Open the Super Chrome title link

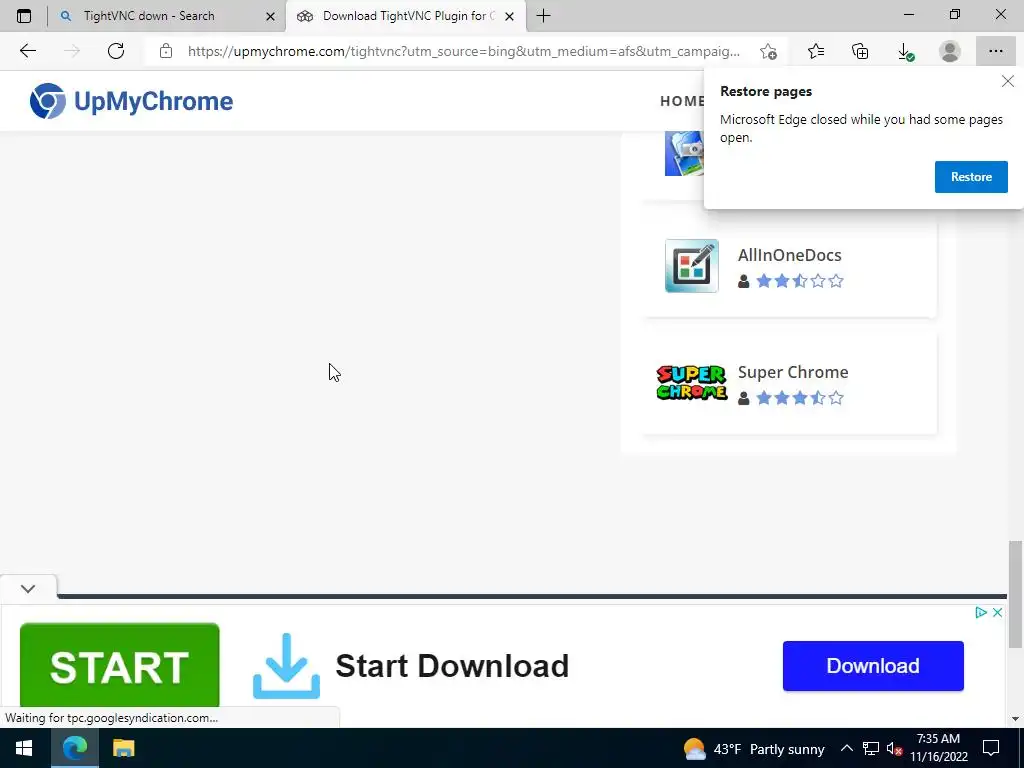[793, 372]
